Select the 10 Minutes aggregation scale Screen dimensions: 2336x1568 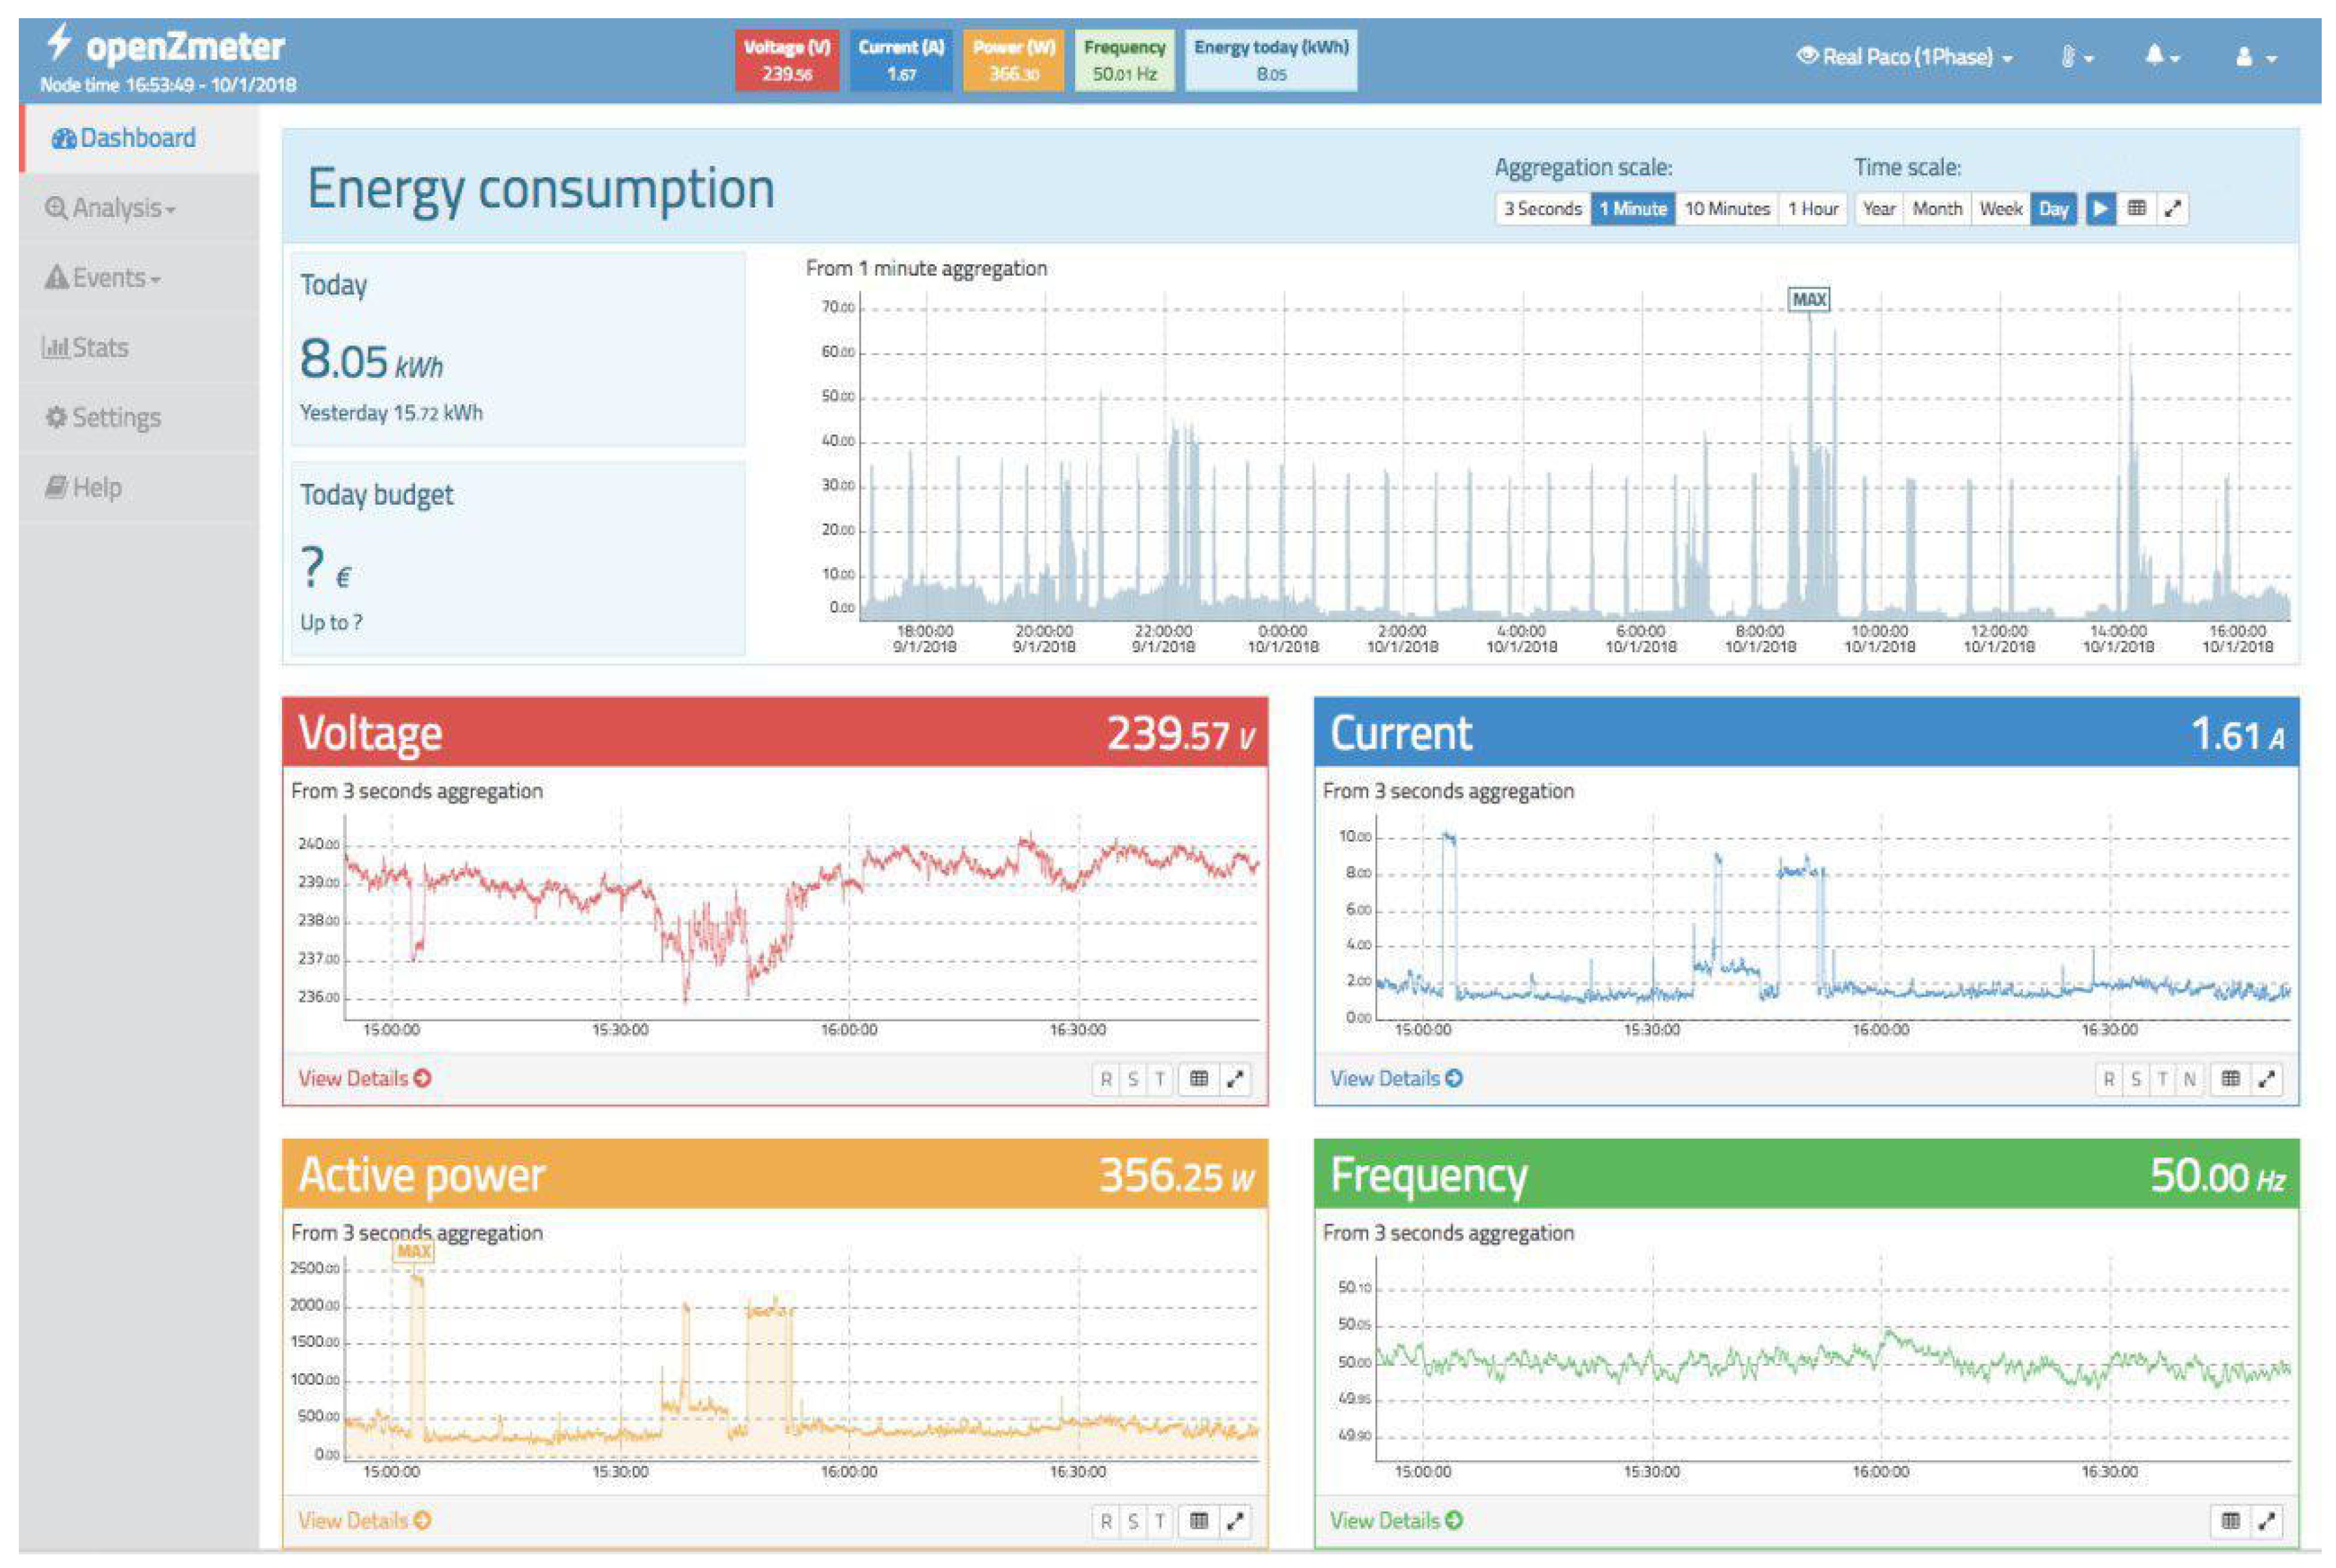tap(1726, 209)
